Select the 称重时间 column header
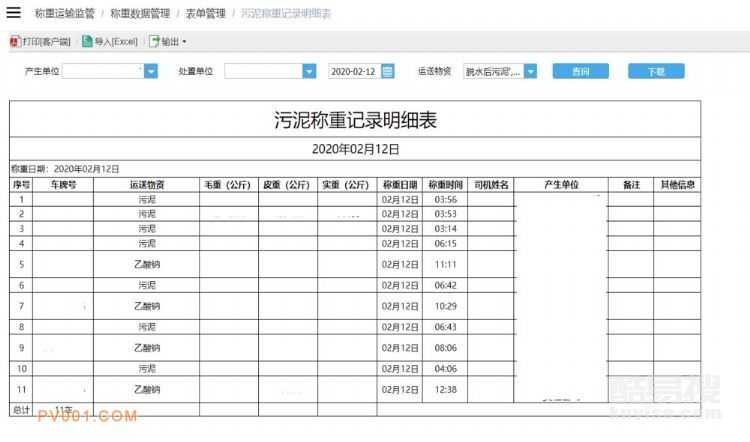 (x=446, y=185)
